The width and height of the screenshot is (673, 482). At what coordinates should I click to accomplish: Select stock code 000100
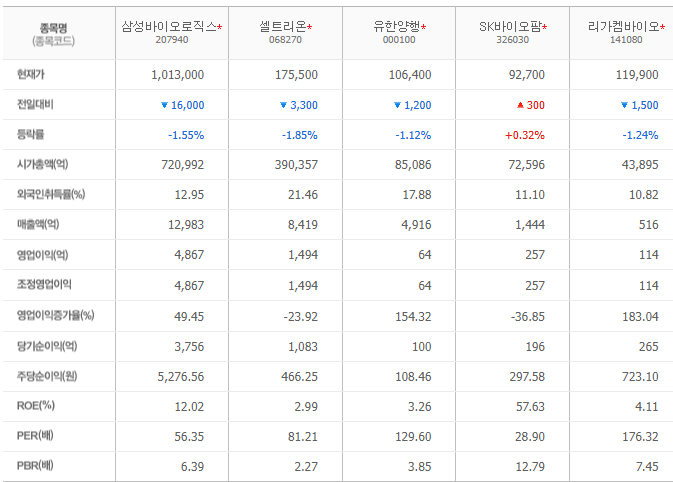tap(399, 40)
